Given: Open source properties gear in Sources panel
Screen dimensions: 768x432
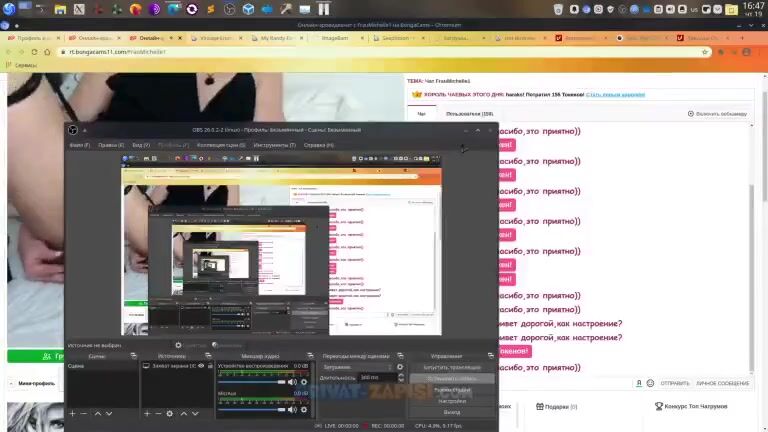Looking at the screenshot, I should tap(170, 414).
